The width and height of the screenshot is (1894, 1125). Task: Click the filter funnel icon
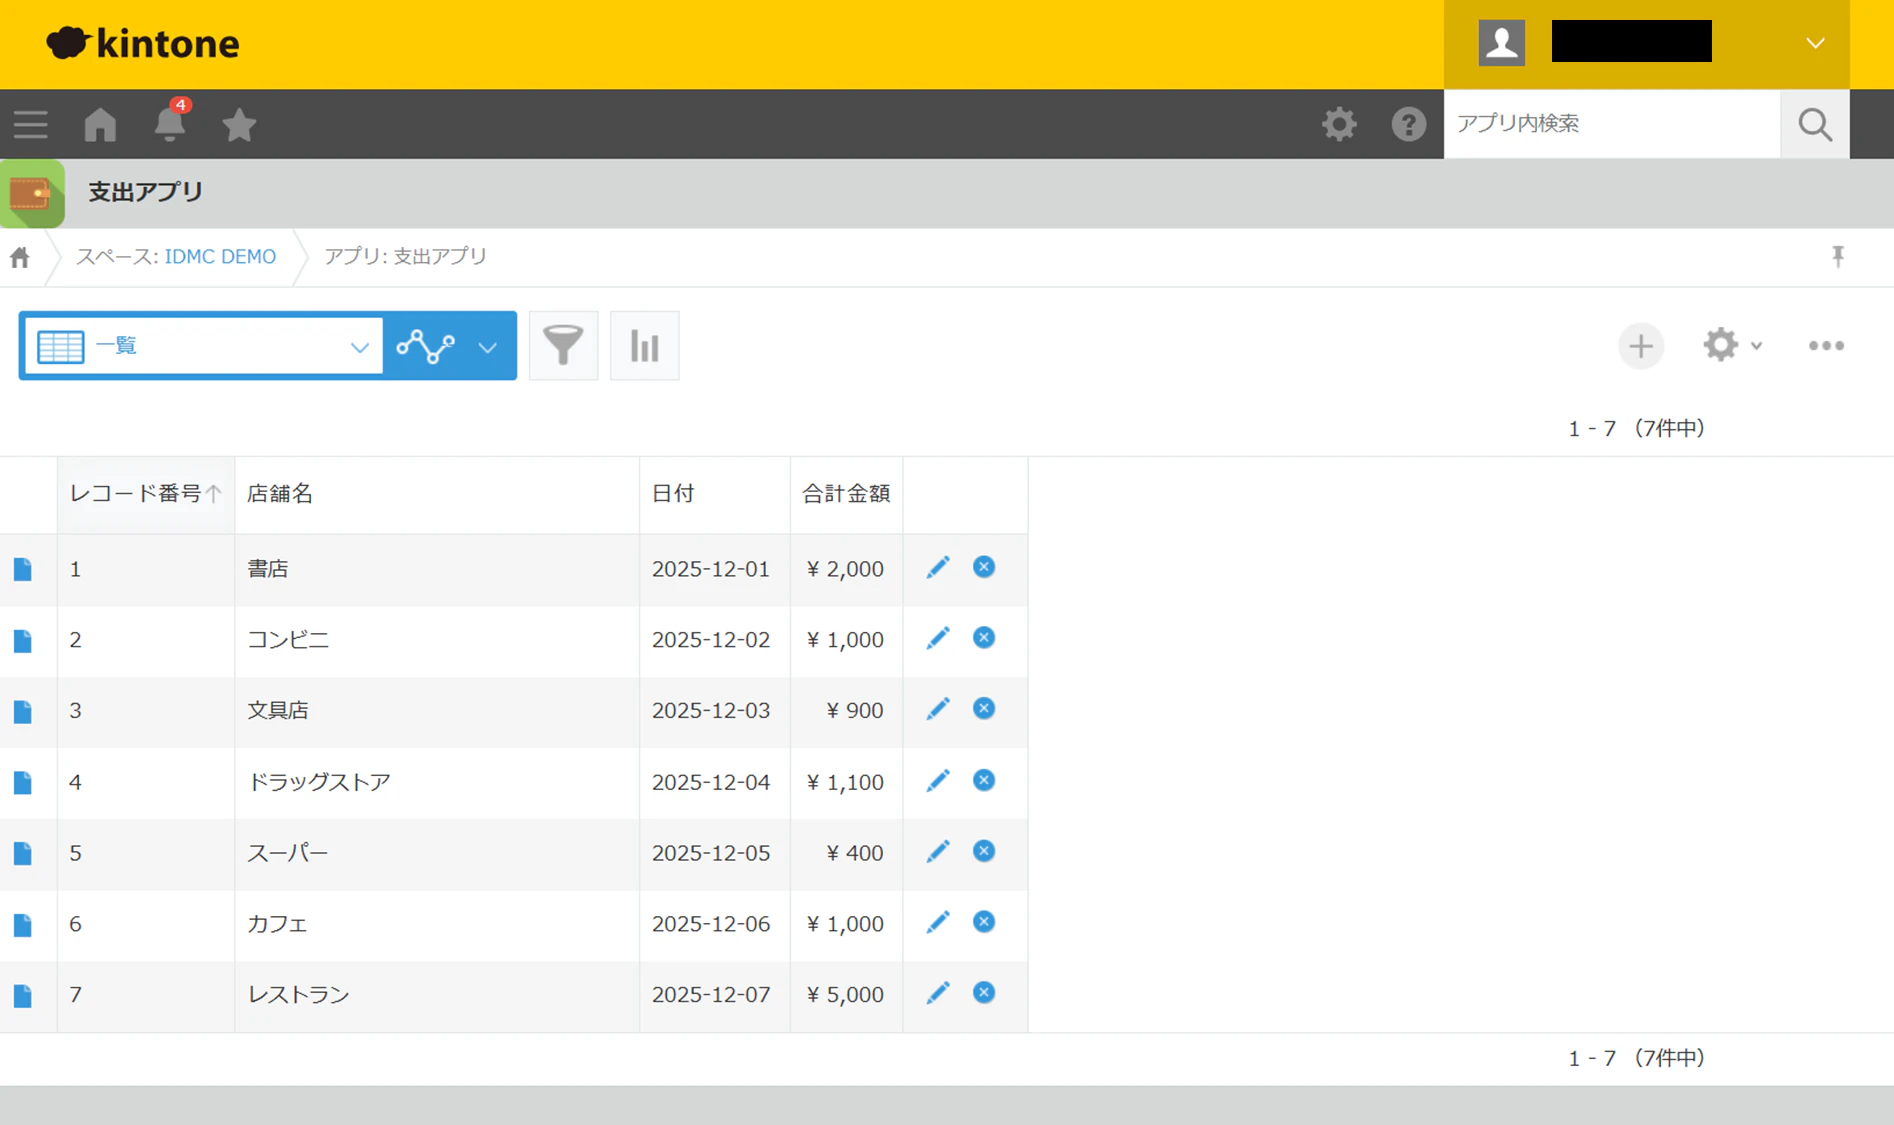pos(563,346)
